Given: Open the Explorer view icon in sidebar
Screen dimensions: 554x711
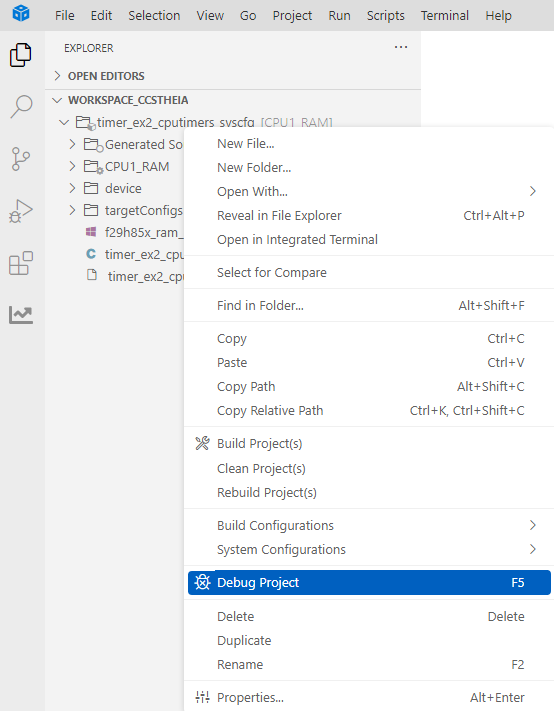Looking at the screenshot, I should (x=21, y=55).
